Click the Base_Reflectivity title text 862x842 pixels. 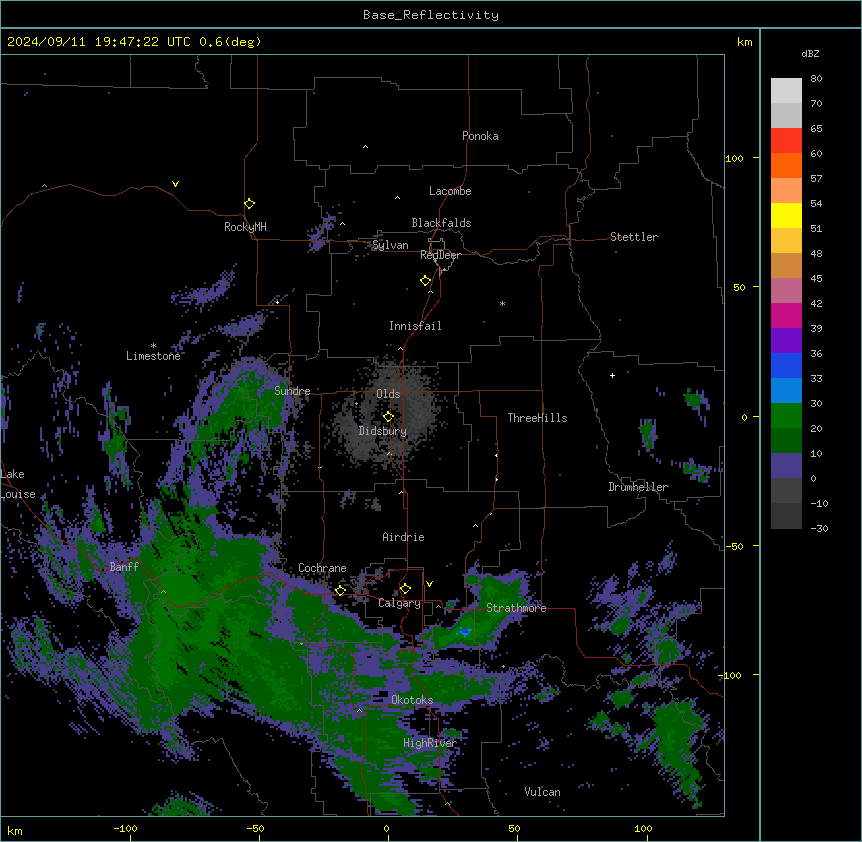431,15
